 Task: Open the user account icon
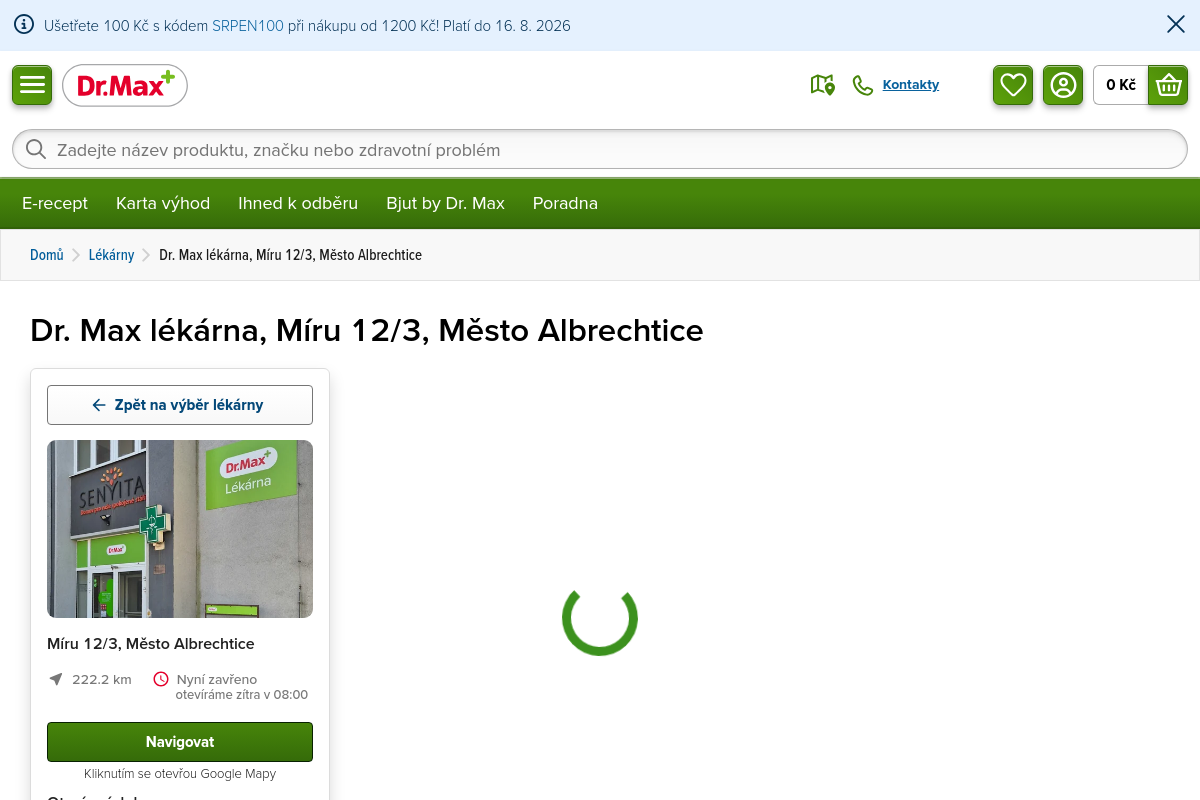click(x=1063, y=85)
